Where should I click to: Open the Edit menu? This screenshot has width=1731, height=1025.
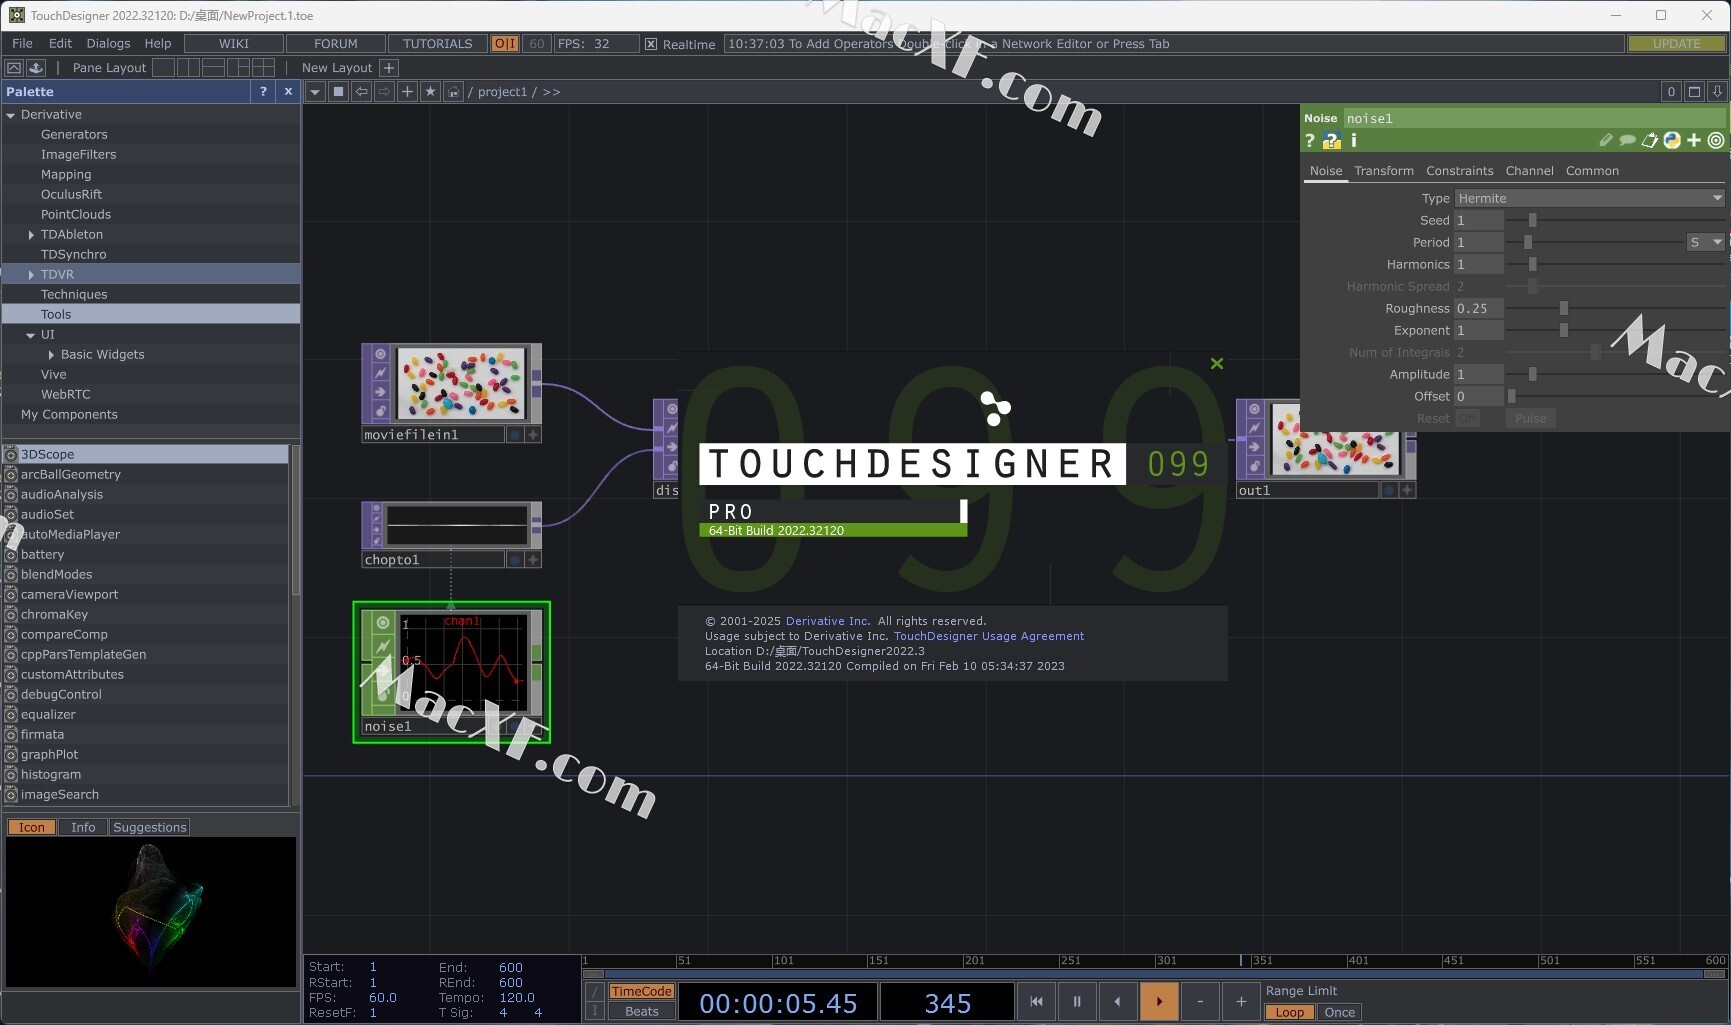[60, 44]
